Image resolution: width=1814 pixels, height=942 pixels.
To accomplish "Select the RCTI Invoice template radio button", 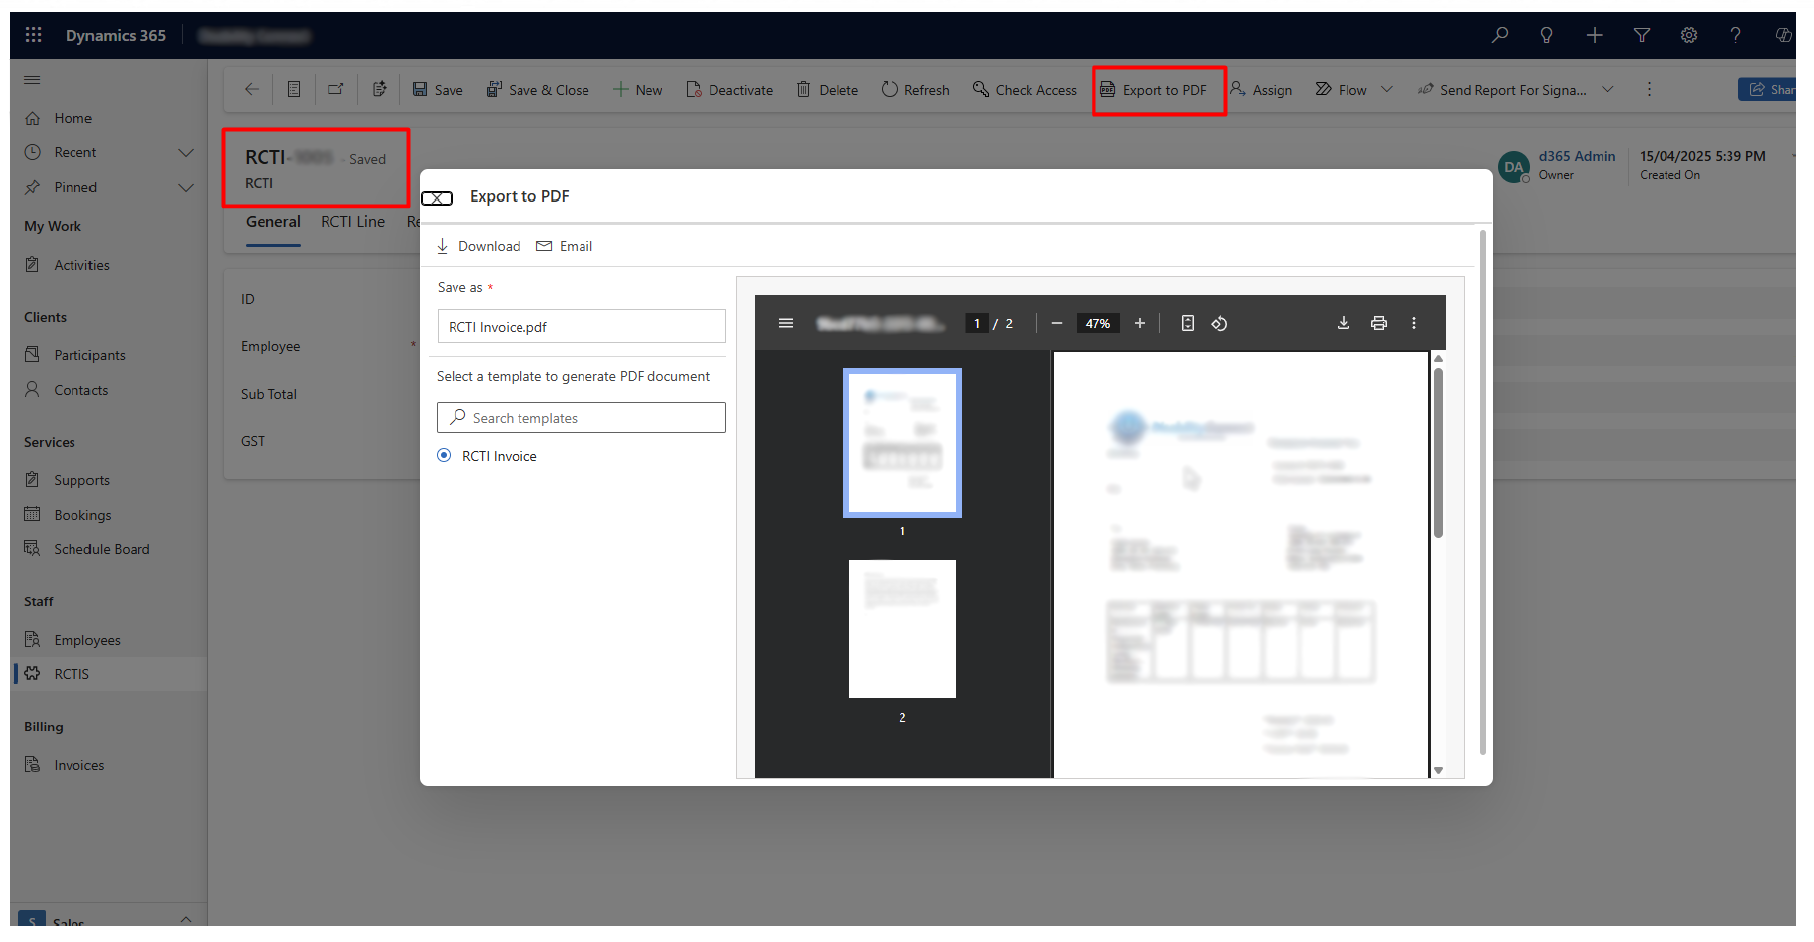I will (444, 456).
